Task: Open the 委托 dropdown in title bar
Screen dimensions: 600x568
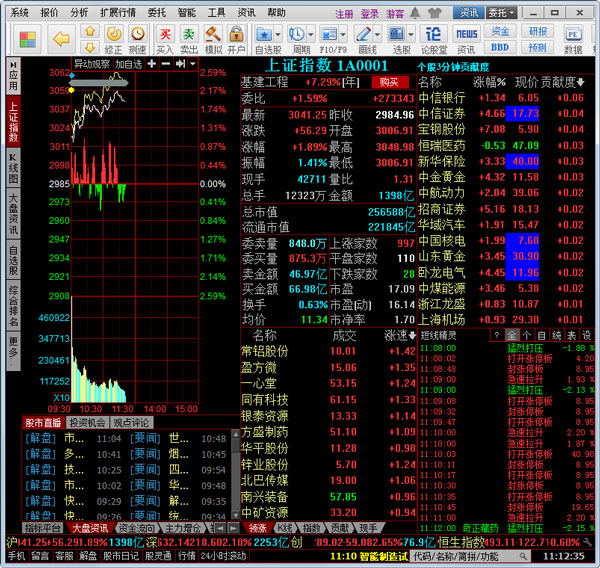Action: tap(502, 13)
